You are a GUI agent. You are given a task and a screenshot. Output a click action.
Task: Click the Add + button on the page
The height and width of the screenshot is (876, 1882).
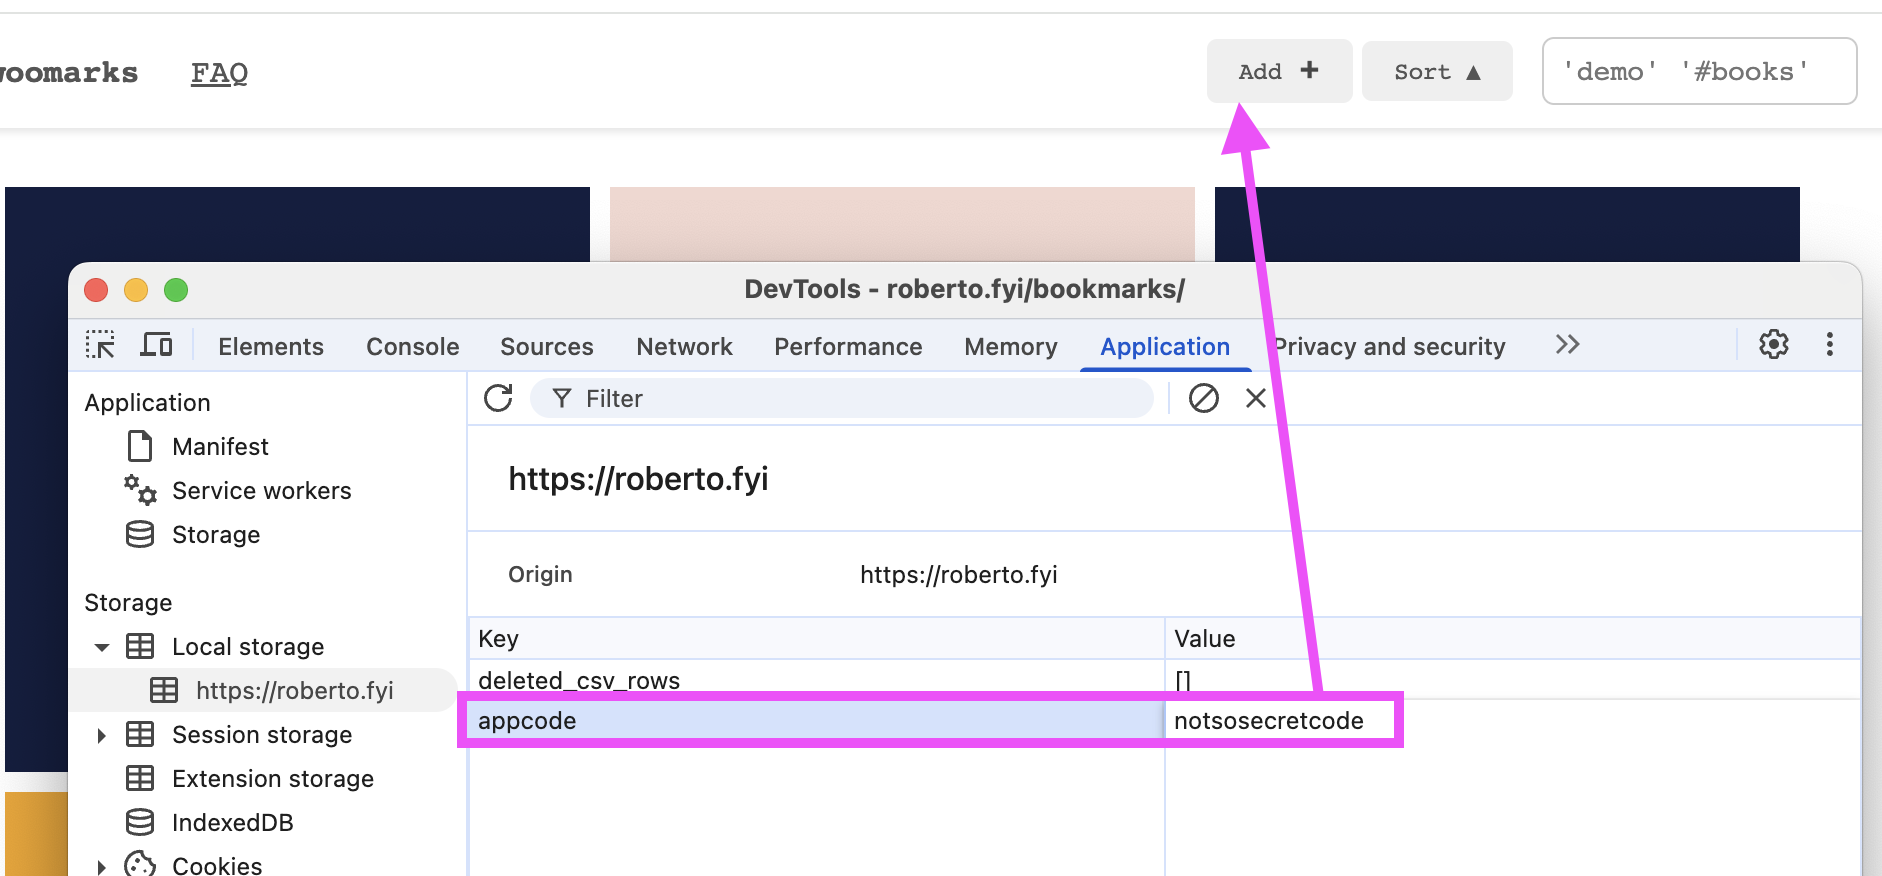click(1279, 71)
